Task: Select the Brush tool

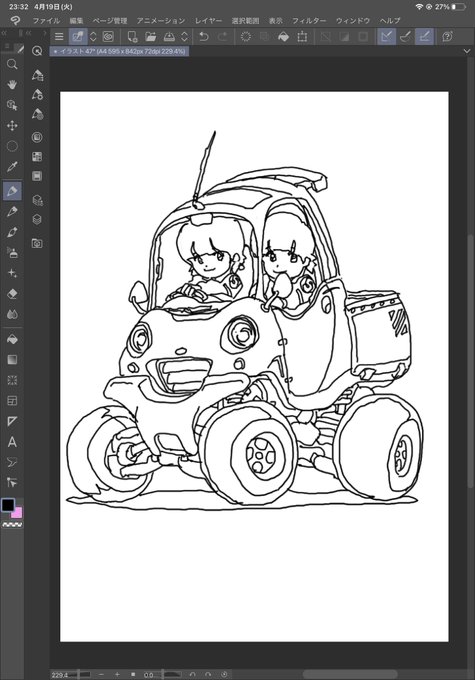Action: click(x=12, y=232)
